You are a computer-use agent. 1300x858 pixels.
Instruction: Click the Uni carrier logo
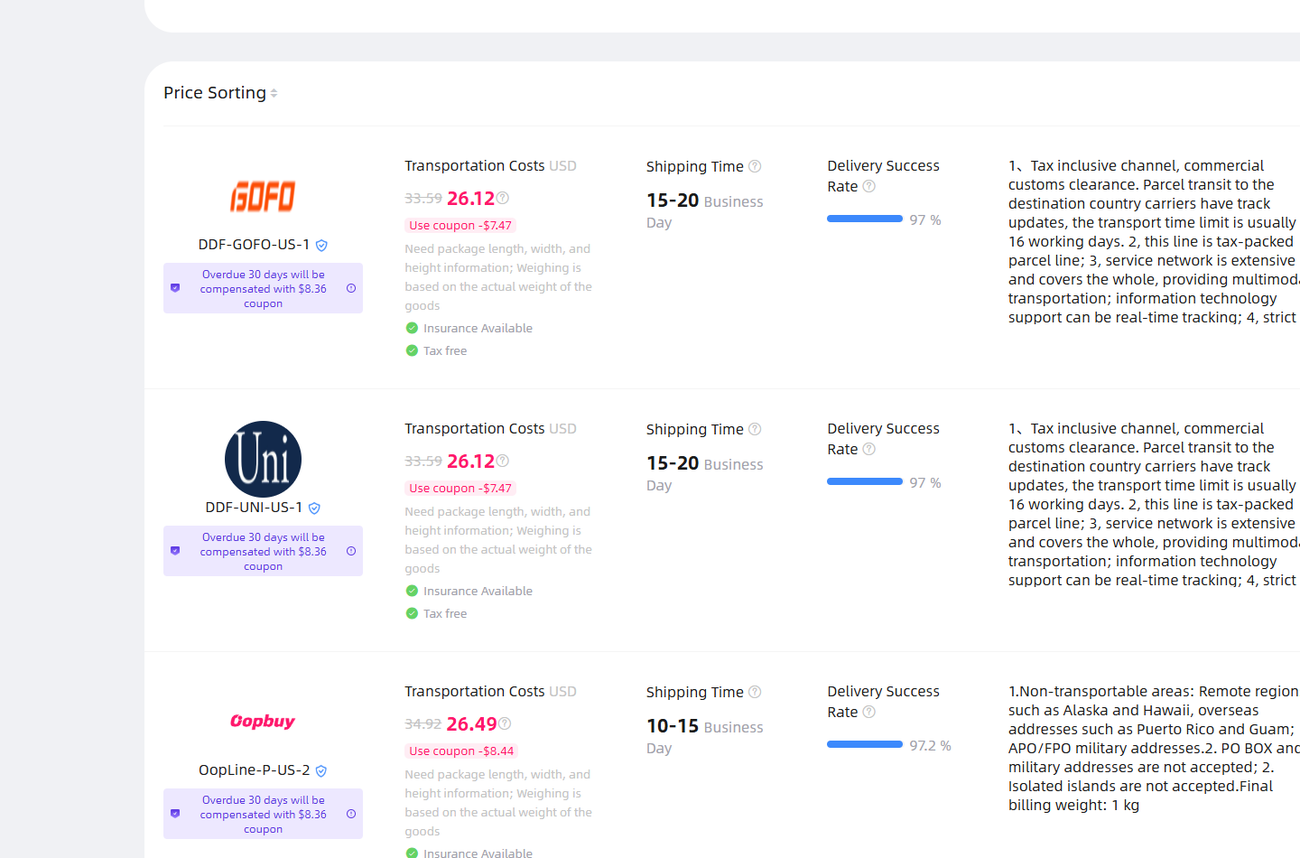[263, 459]
